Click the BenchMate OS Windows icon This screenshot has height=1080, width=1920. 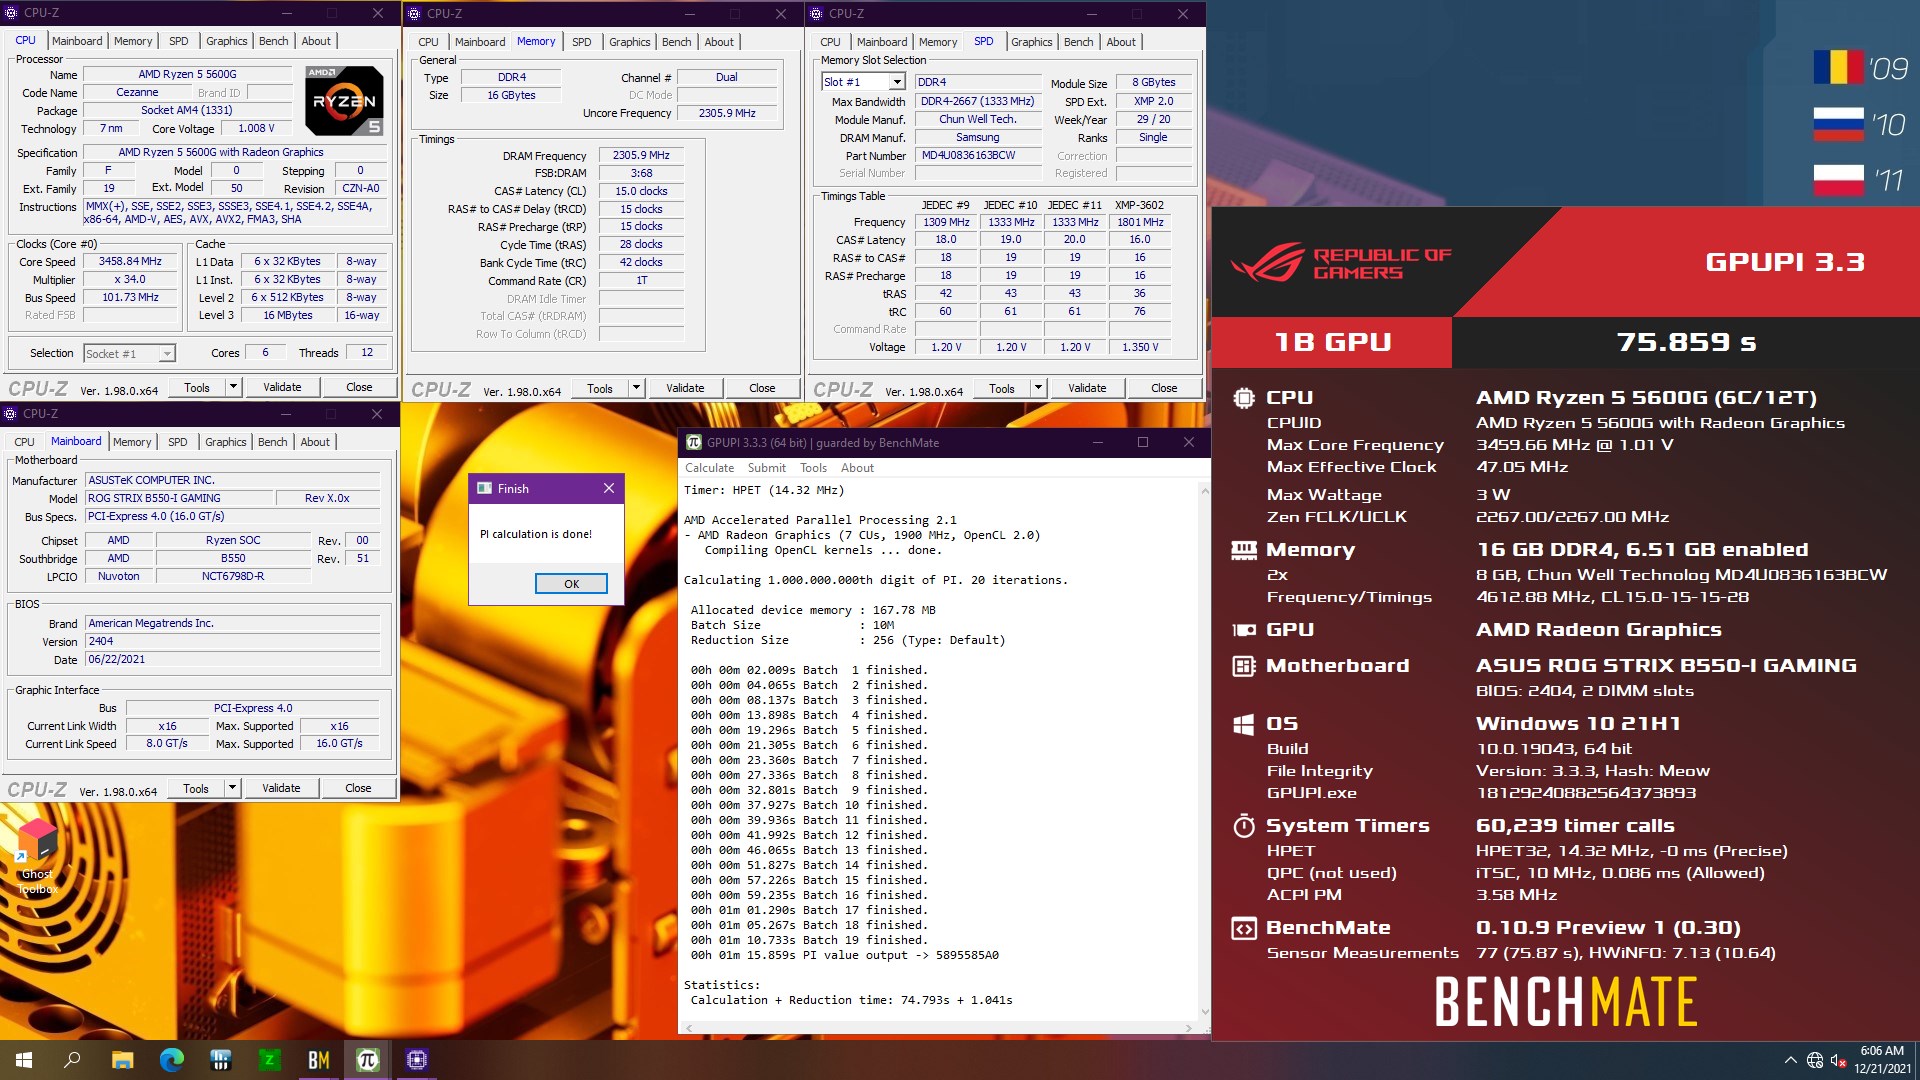(1244, 724)
